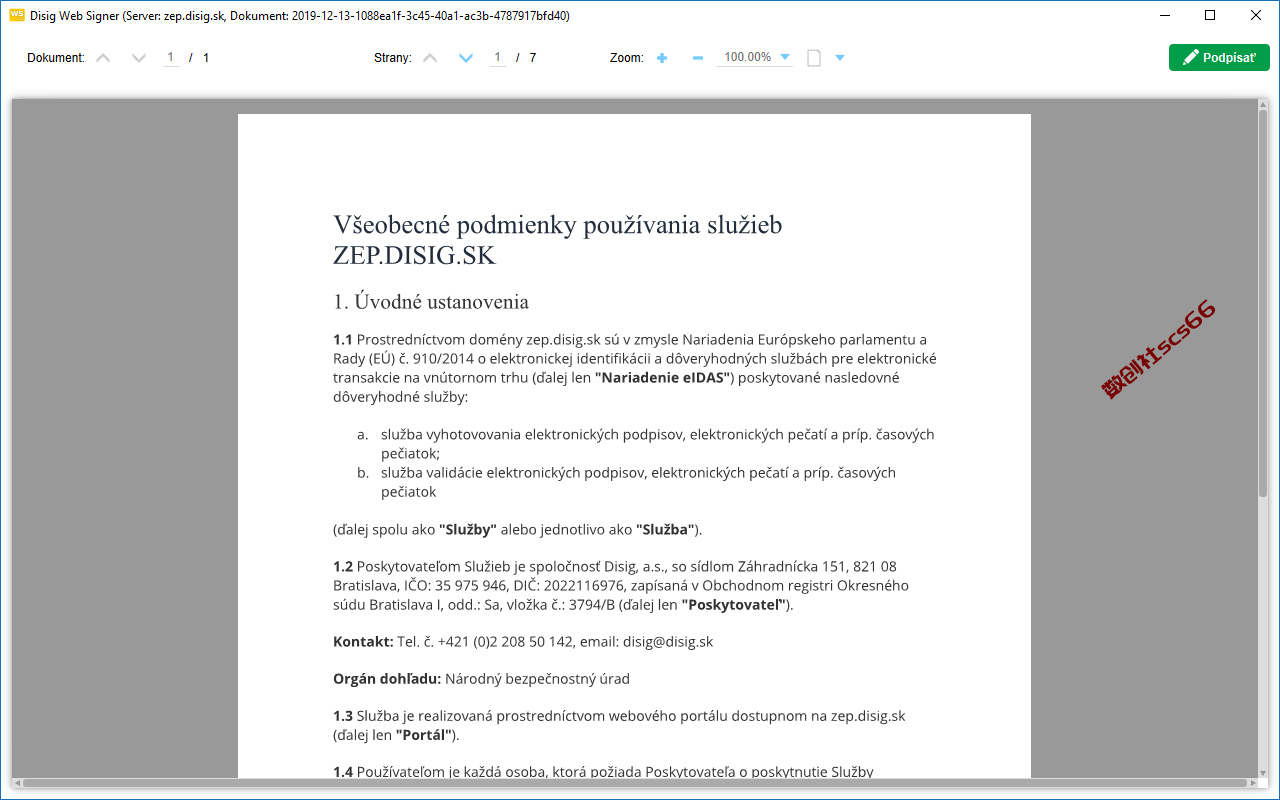Go to next page using Strany down arrow

[x=466, y=58]
